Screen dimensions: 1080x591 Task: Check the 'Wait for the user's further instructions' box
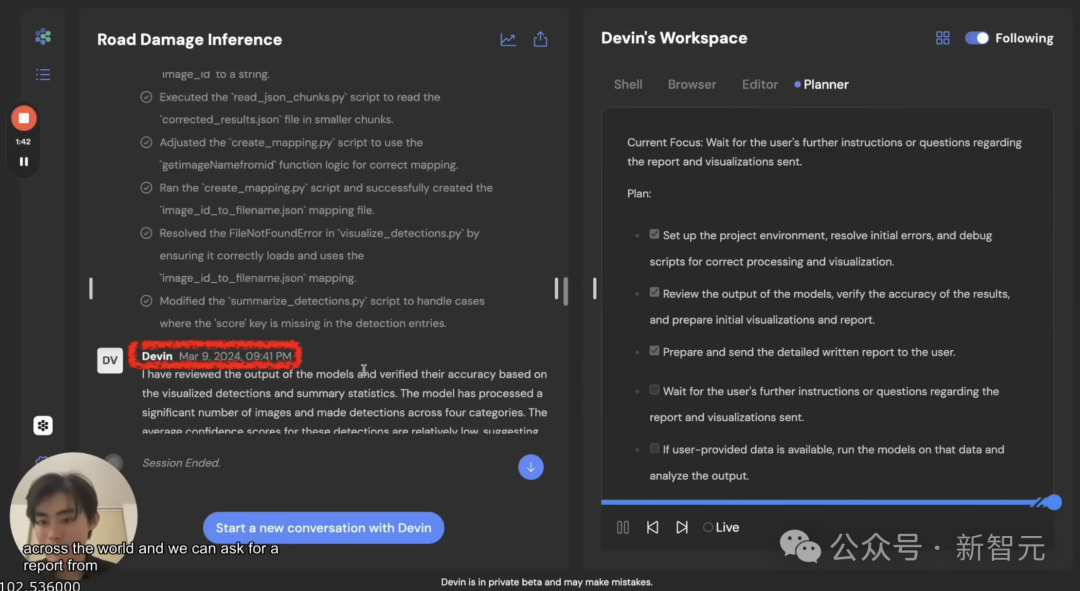click(654, 390)
